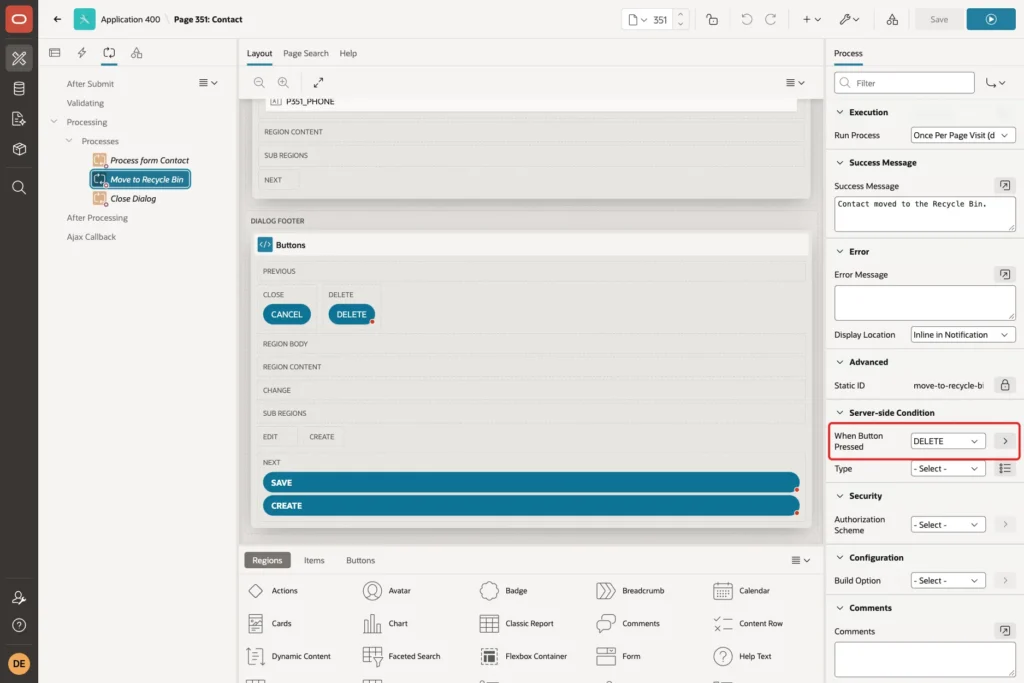Switch to the Page Search tab
The width and height of the screenshot is (1024, 683).
point(306,54)
